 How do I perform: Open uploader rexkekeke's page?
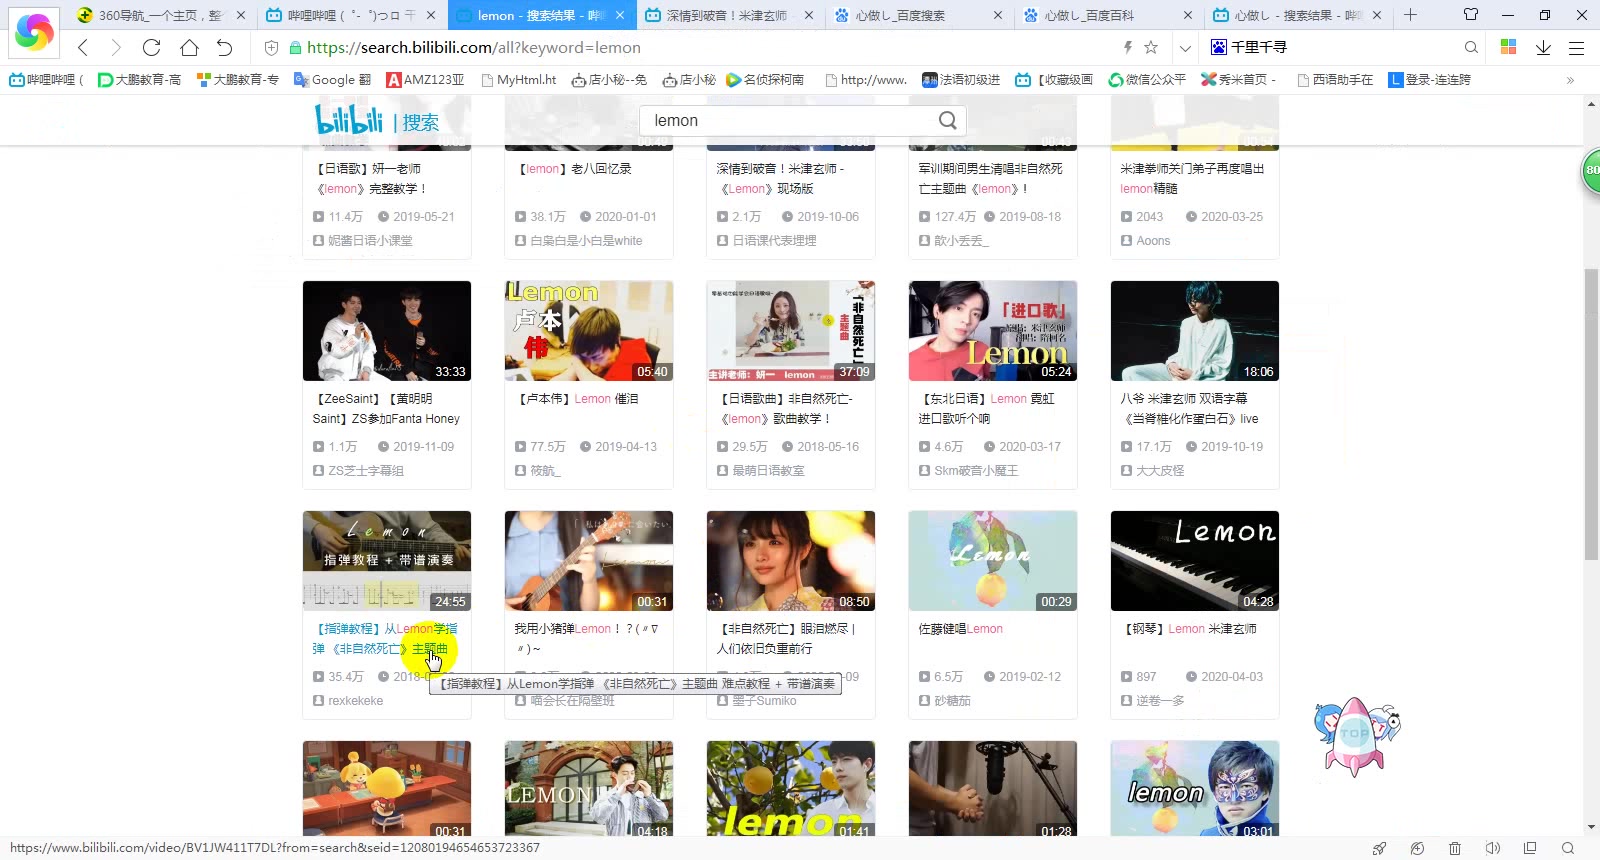(356, 701)
